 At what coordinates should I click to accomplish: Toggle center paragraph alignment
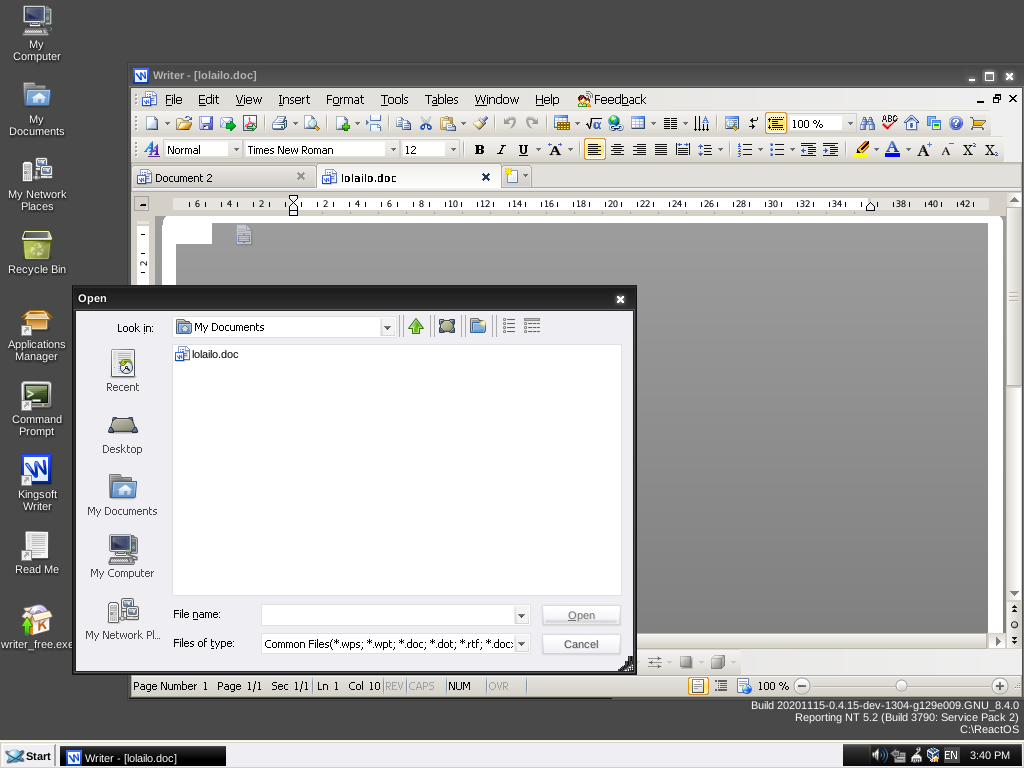tap(617, 150)
